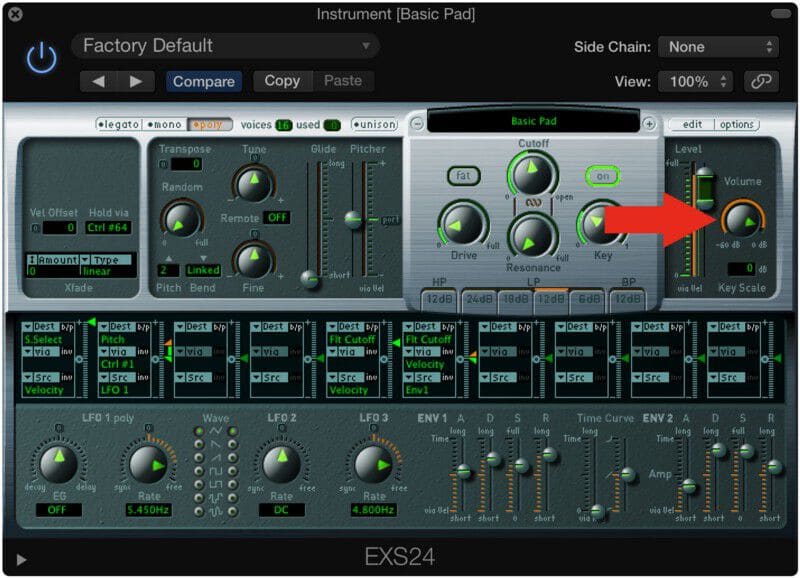The width and height of the screenshot is (800, 578).
Task: Toggle the fat filter button
Action: tap(463, 176)
